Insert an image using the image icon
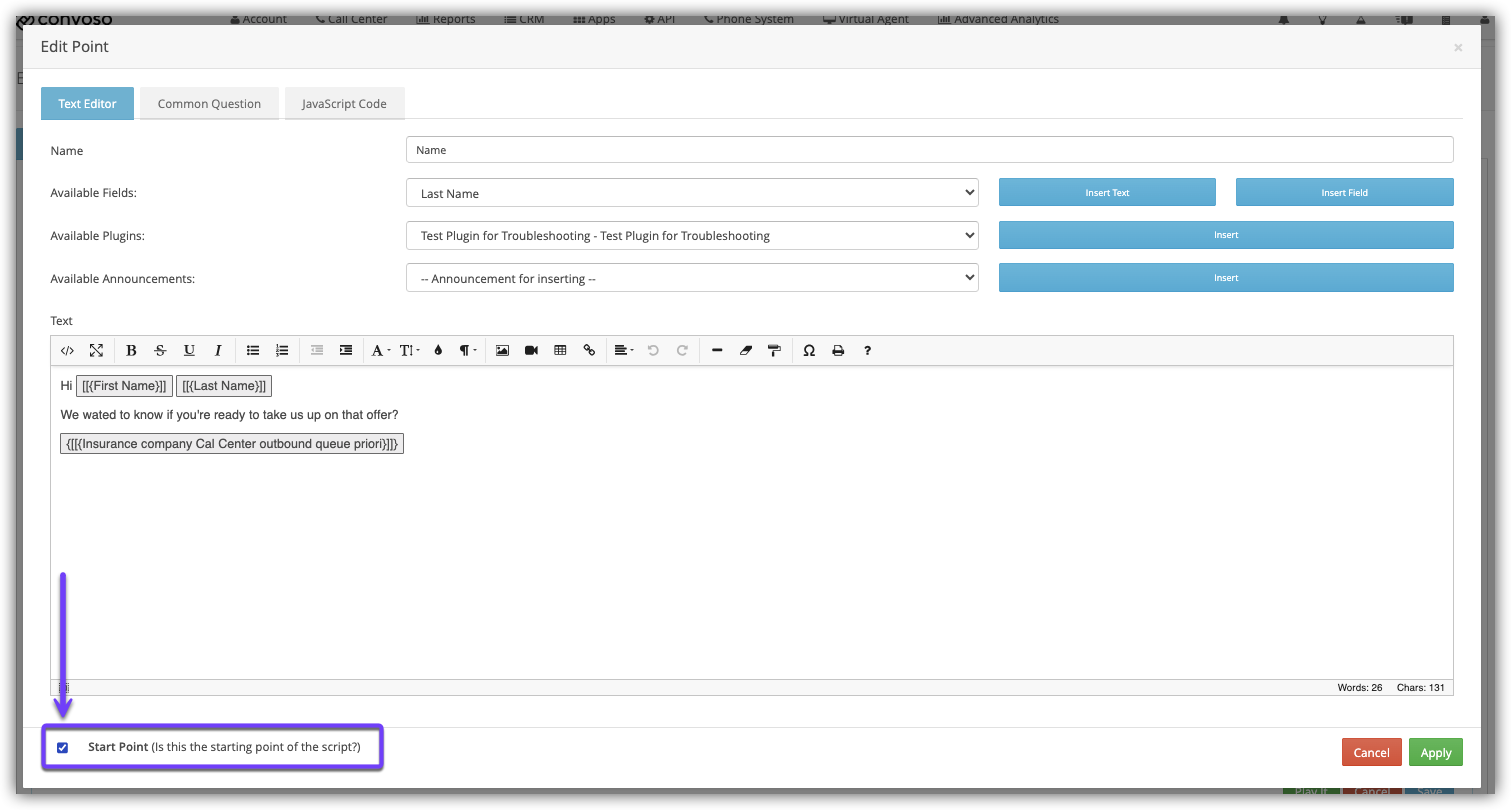 (502, 351)
